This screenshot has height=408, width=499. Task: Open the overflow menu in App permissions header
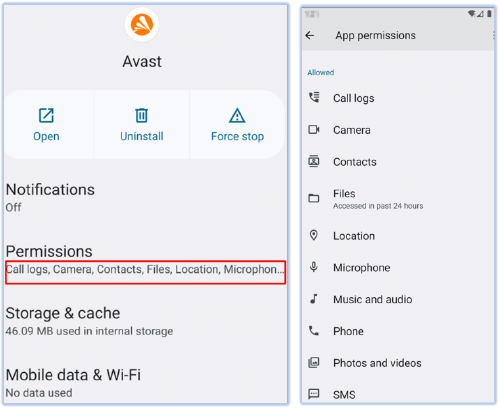[x=493, y=35]
